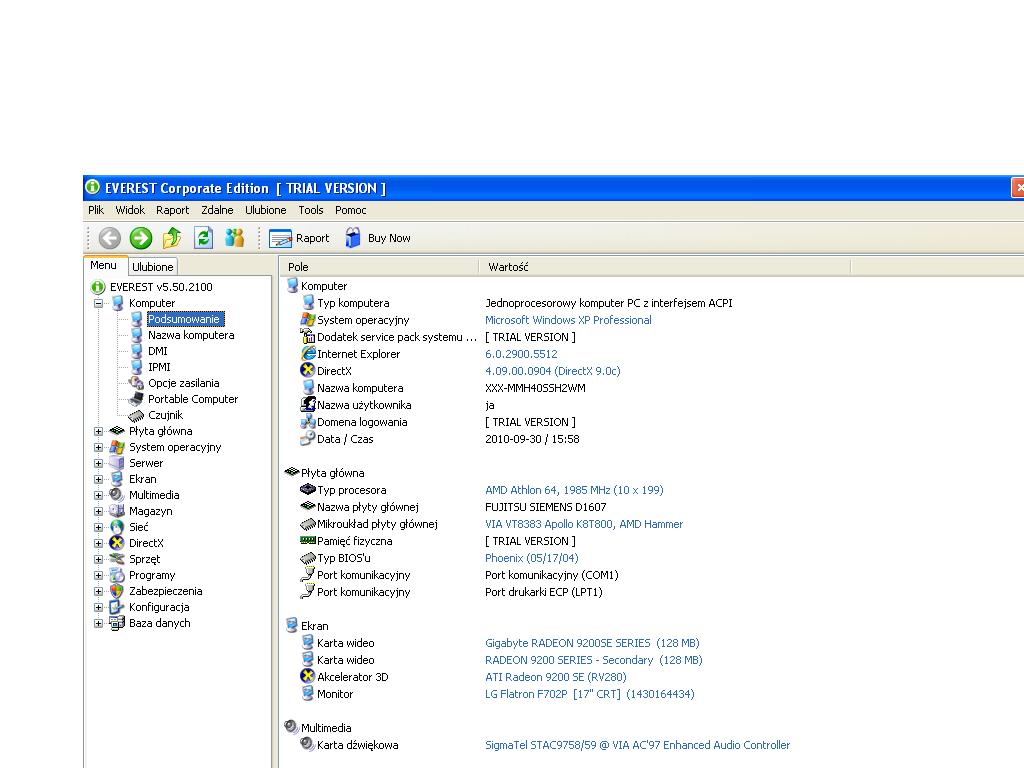Switch to the Ulubione tab
The image size is (1024, 768).
[153, 267]
